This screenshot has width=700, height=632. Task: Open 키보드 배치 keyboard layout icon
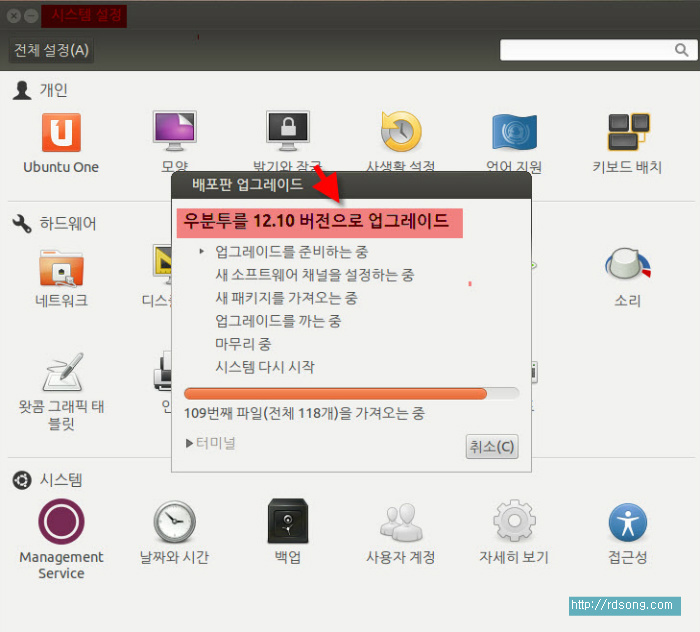tap(628, 133)
